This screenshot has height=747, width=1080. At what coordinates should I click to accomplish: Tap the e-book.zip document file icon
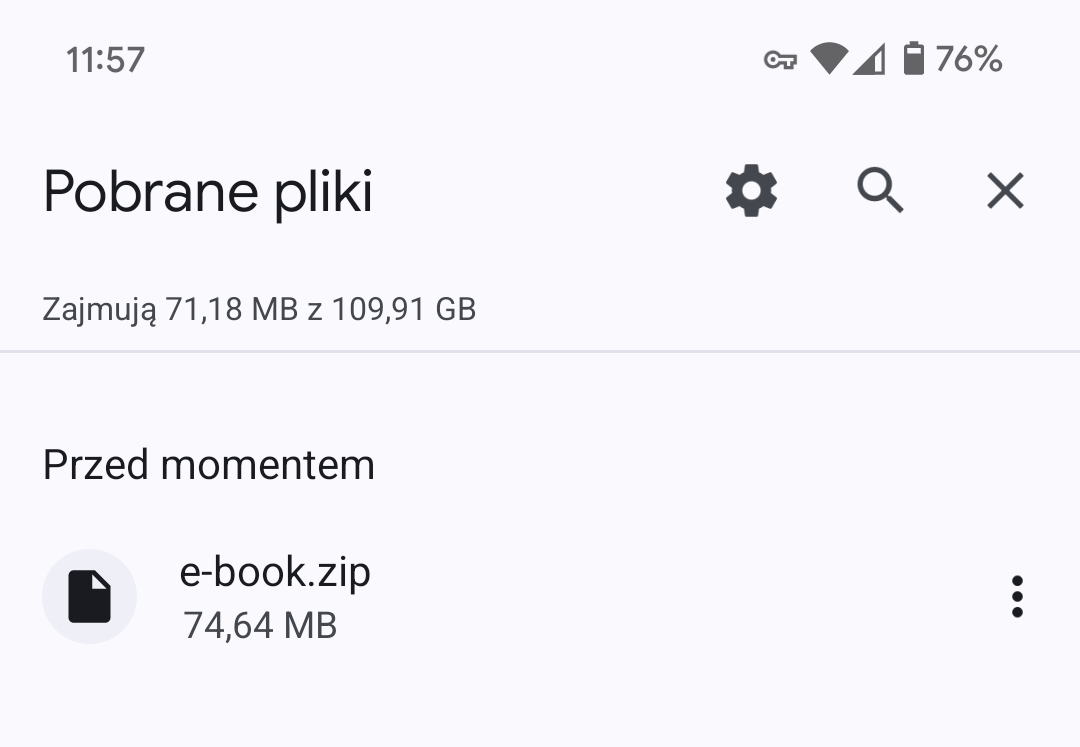90,596
